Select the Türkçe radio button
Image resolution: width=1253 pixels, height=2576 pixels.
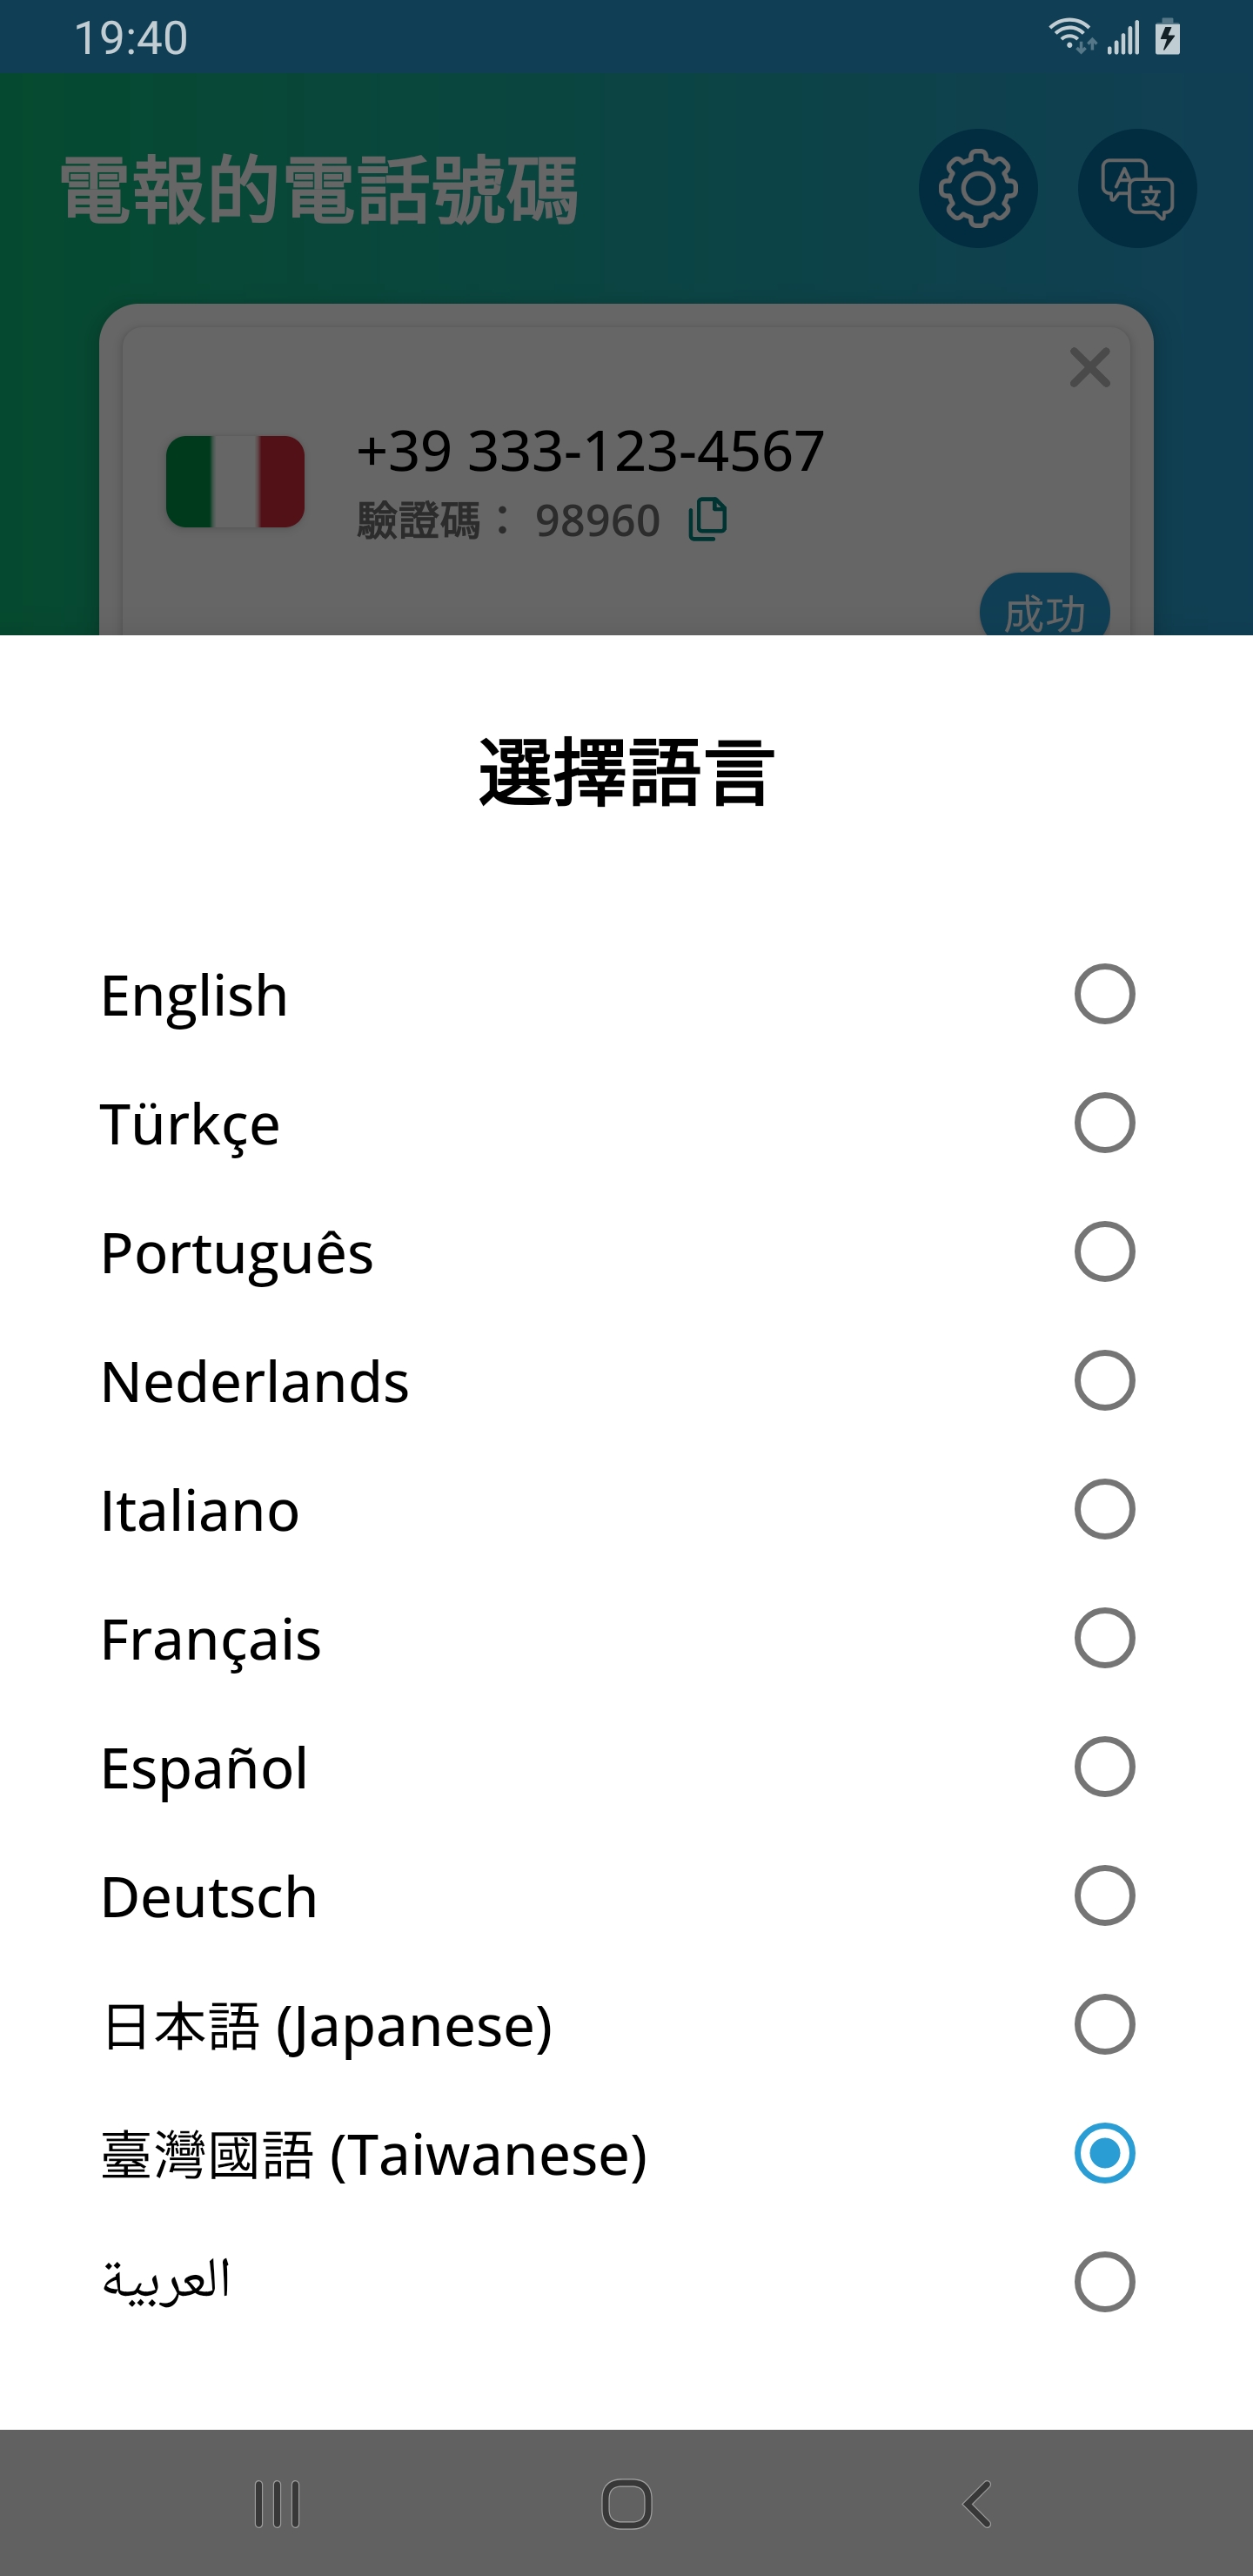pyautogui.click(x=1104, y=1123)
